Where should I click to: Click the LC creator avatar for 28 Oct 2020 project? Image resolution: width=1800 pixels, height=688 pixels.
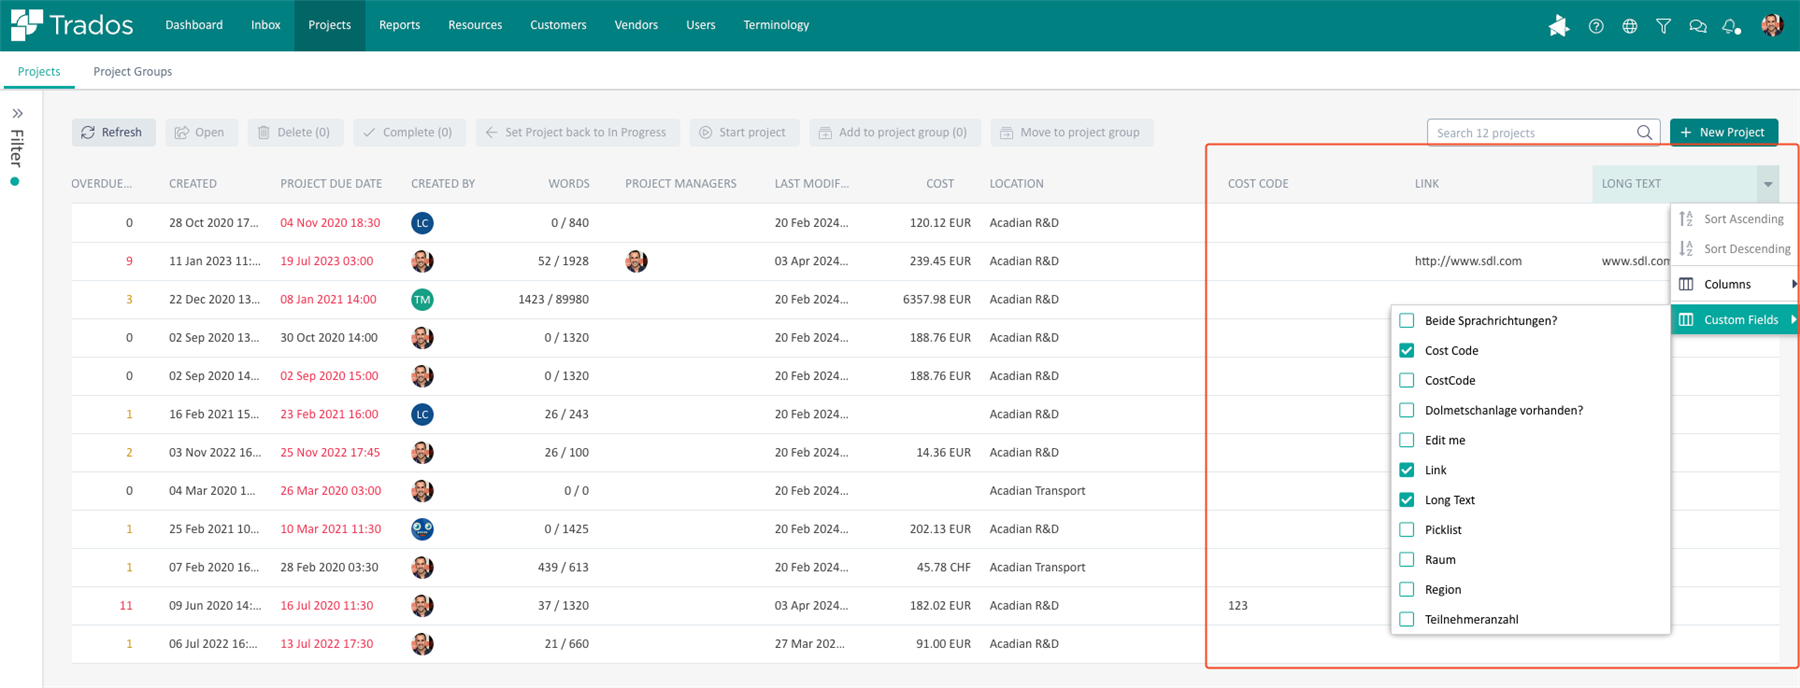coord(422,223)
